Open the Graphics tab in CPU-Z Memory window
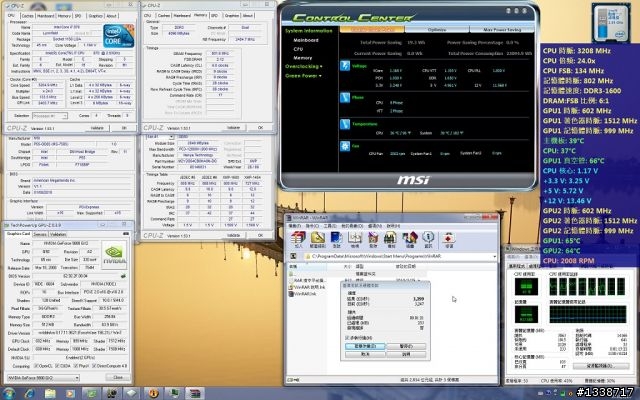The width and height of the screenshot is (640, 400). pos(232,16)
